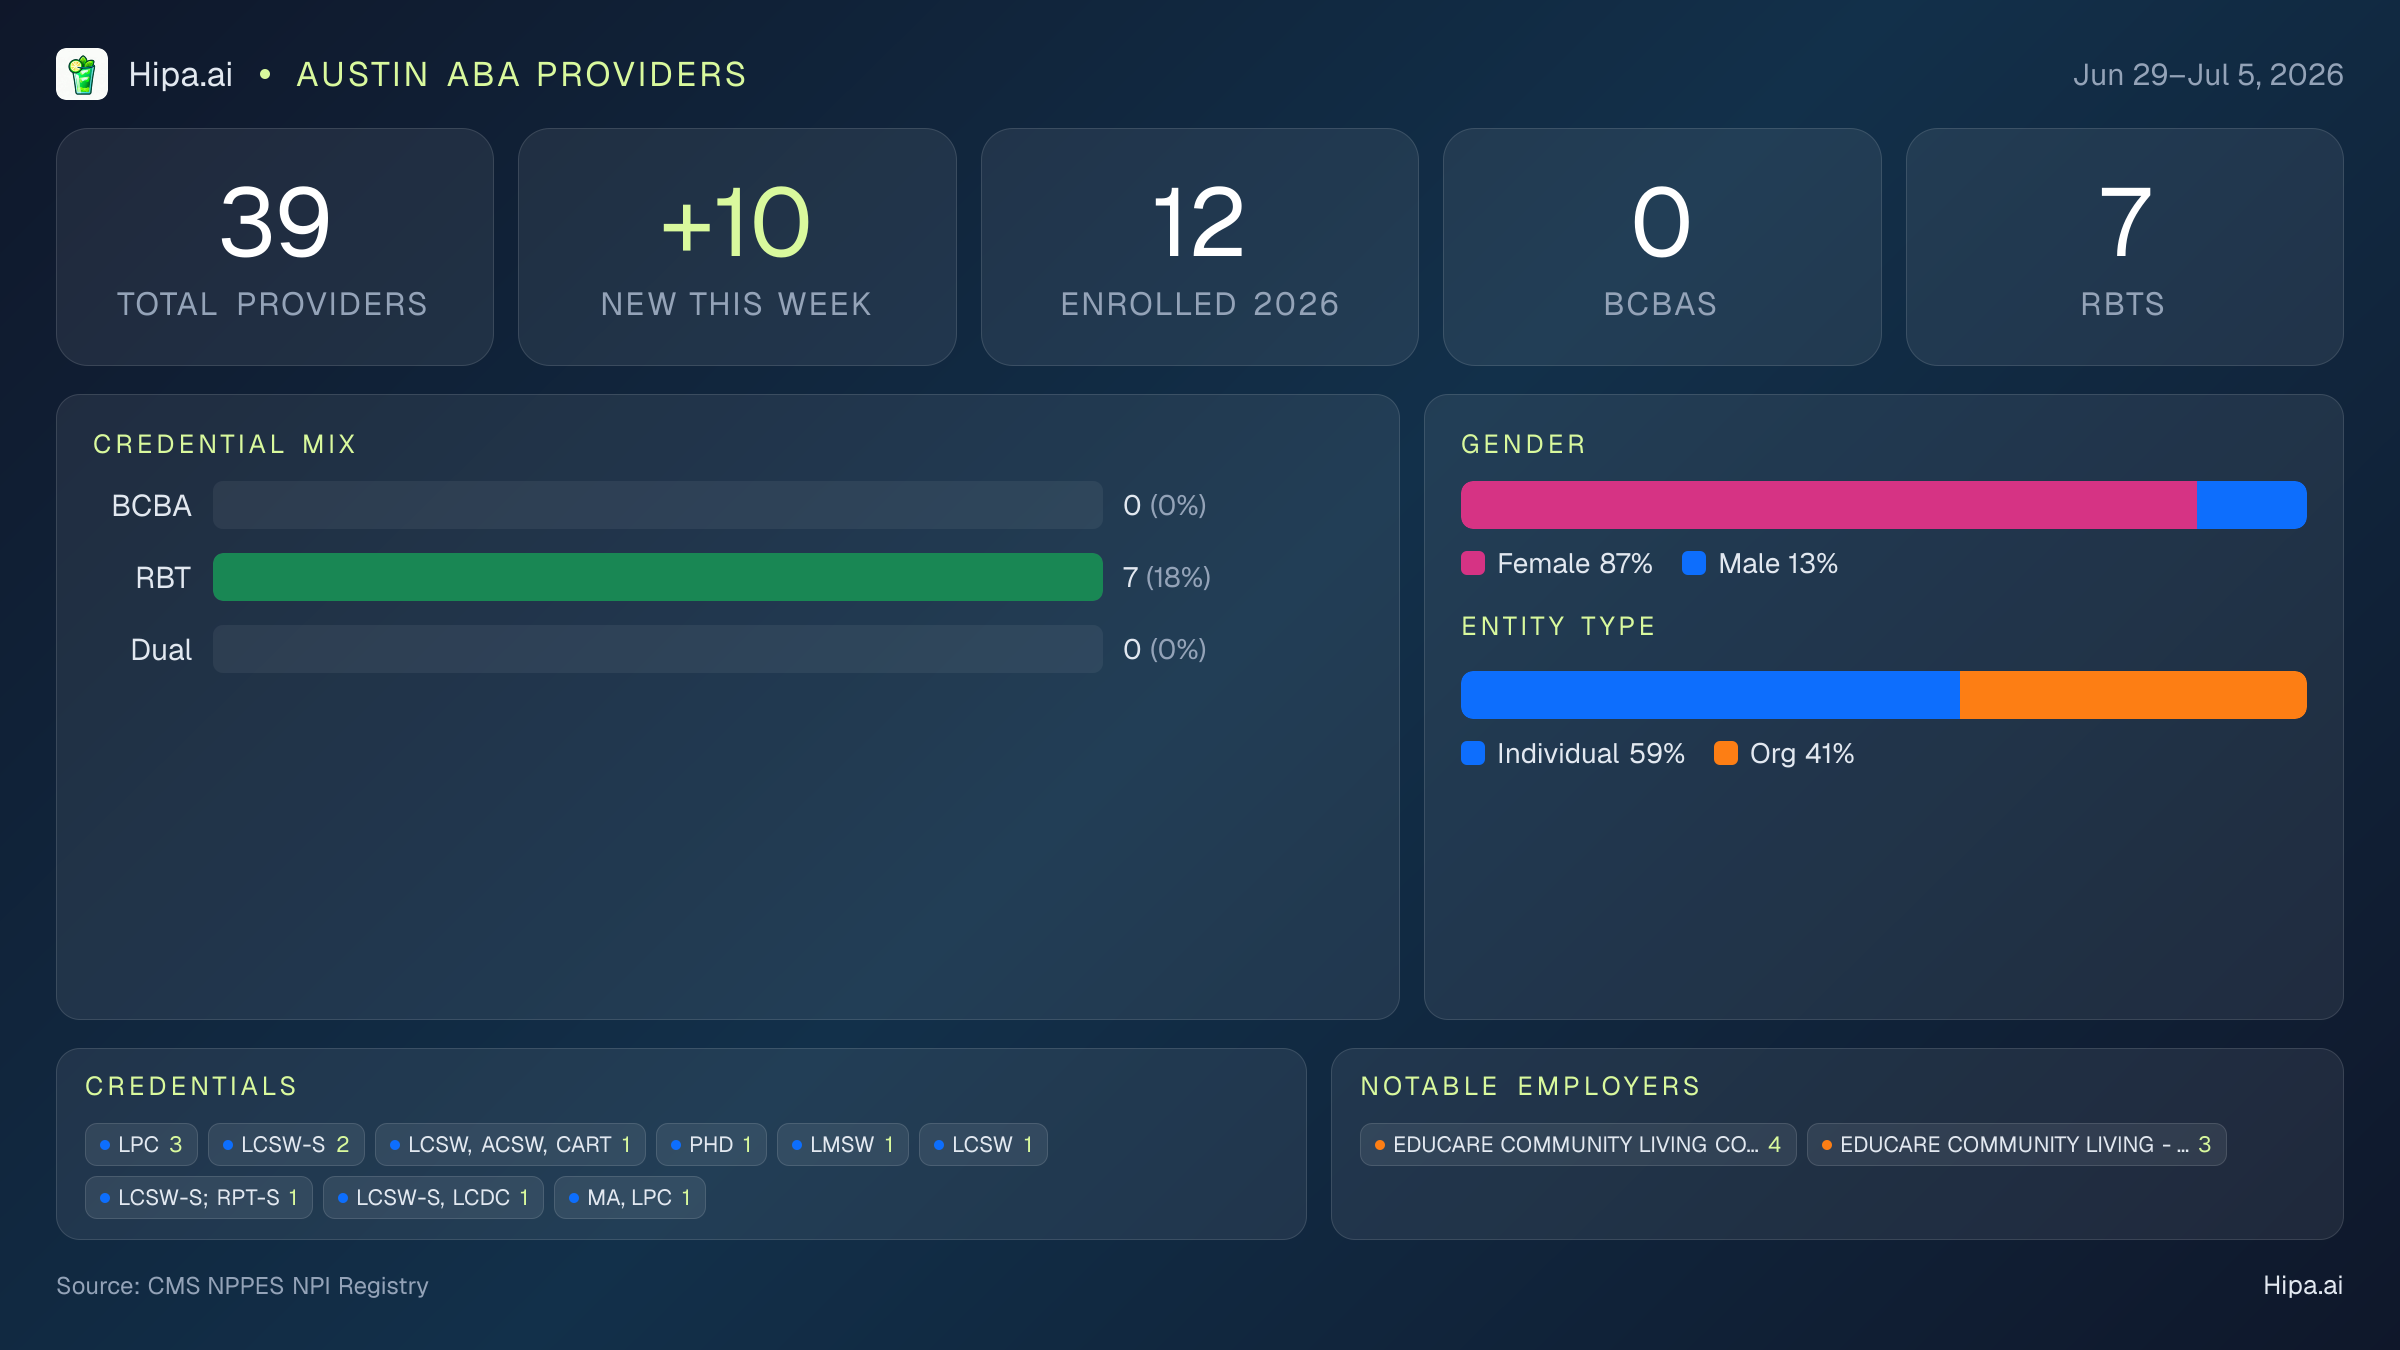The image size is (2400, 1350).
Task: Click the LMSW 1 credential tag
Action: point(843,1144)
